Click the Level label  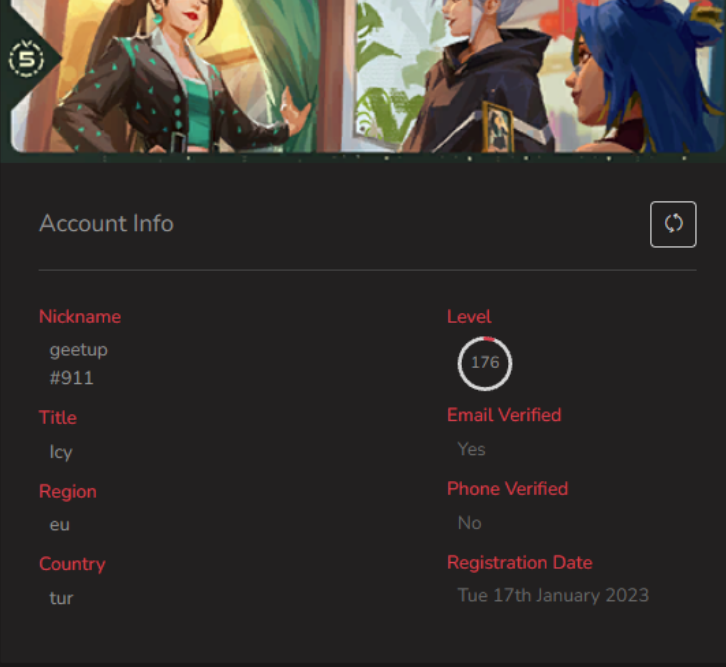[469, 317]
